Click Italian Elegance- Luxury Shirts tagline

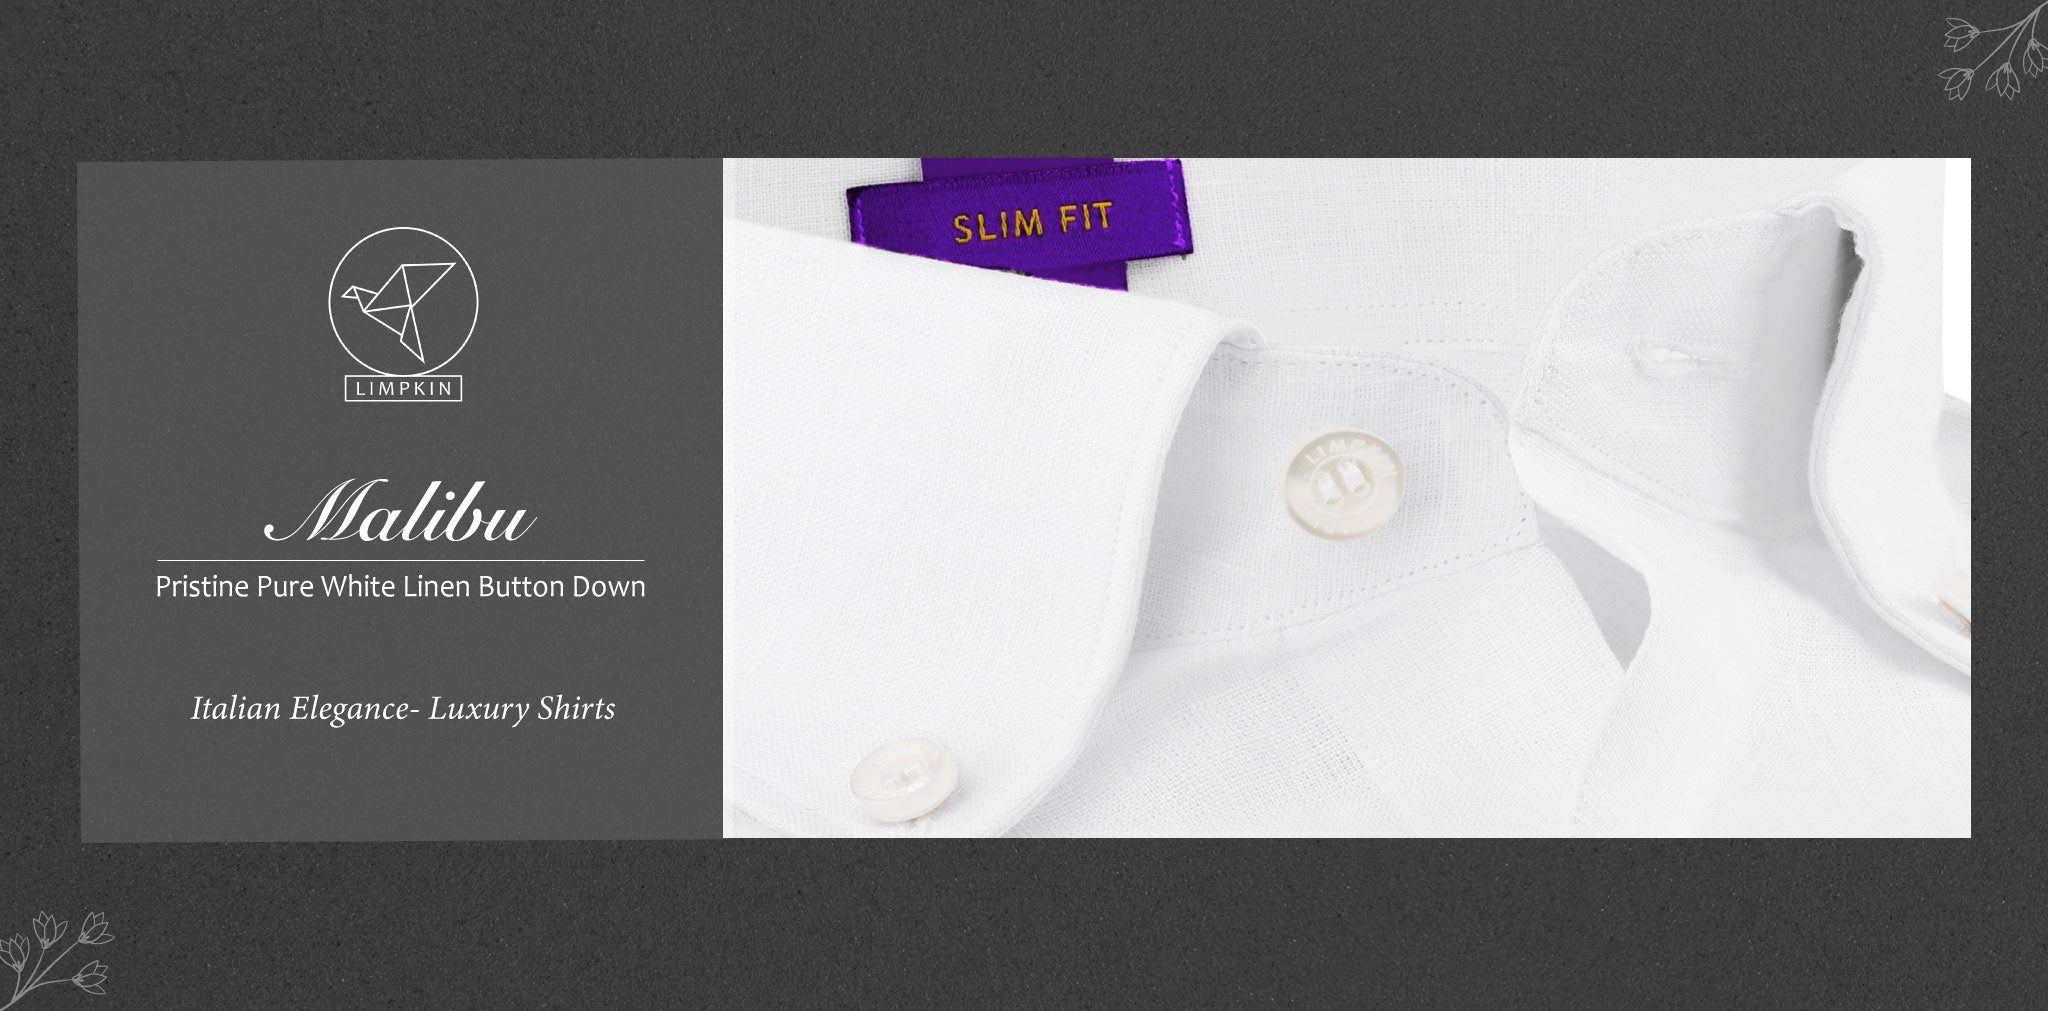click(x=403, y=709)
